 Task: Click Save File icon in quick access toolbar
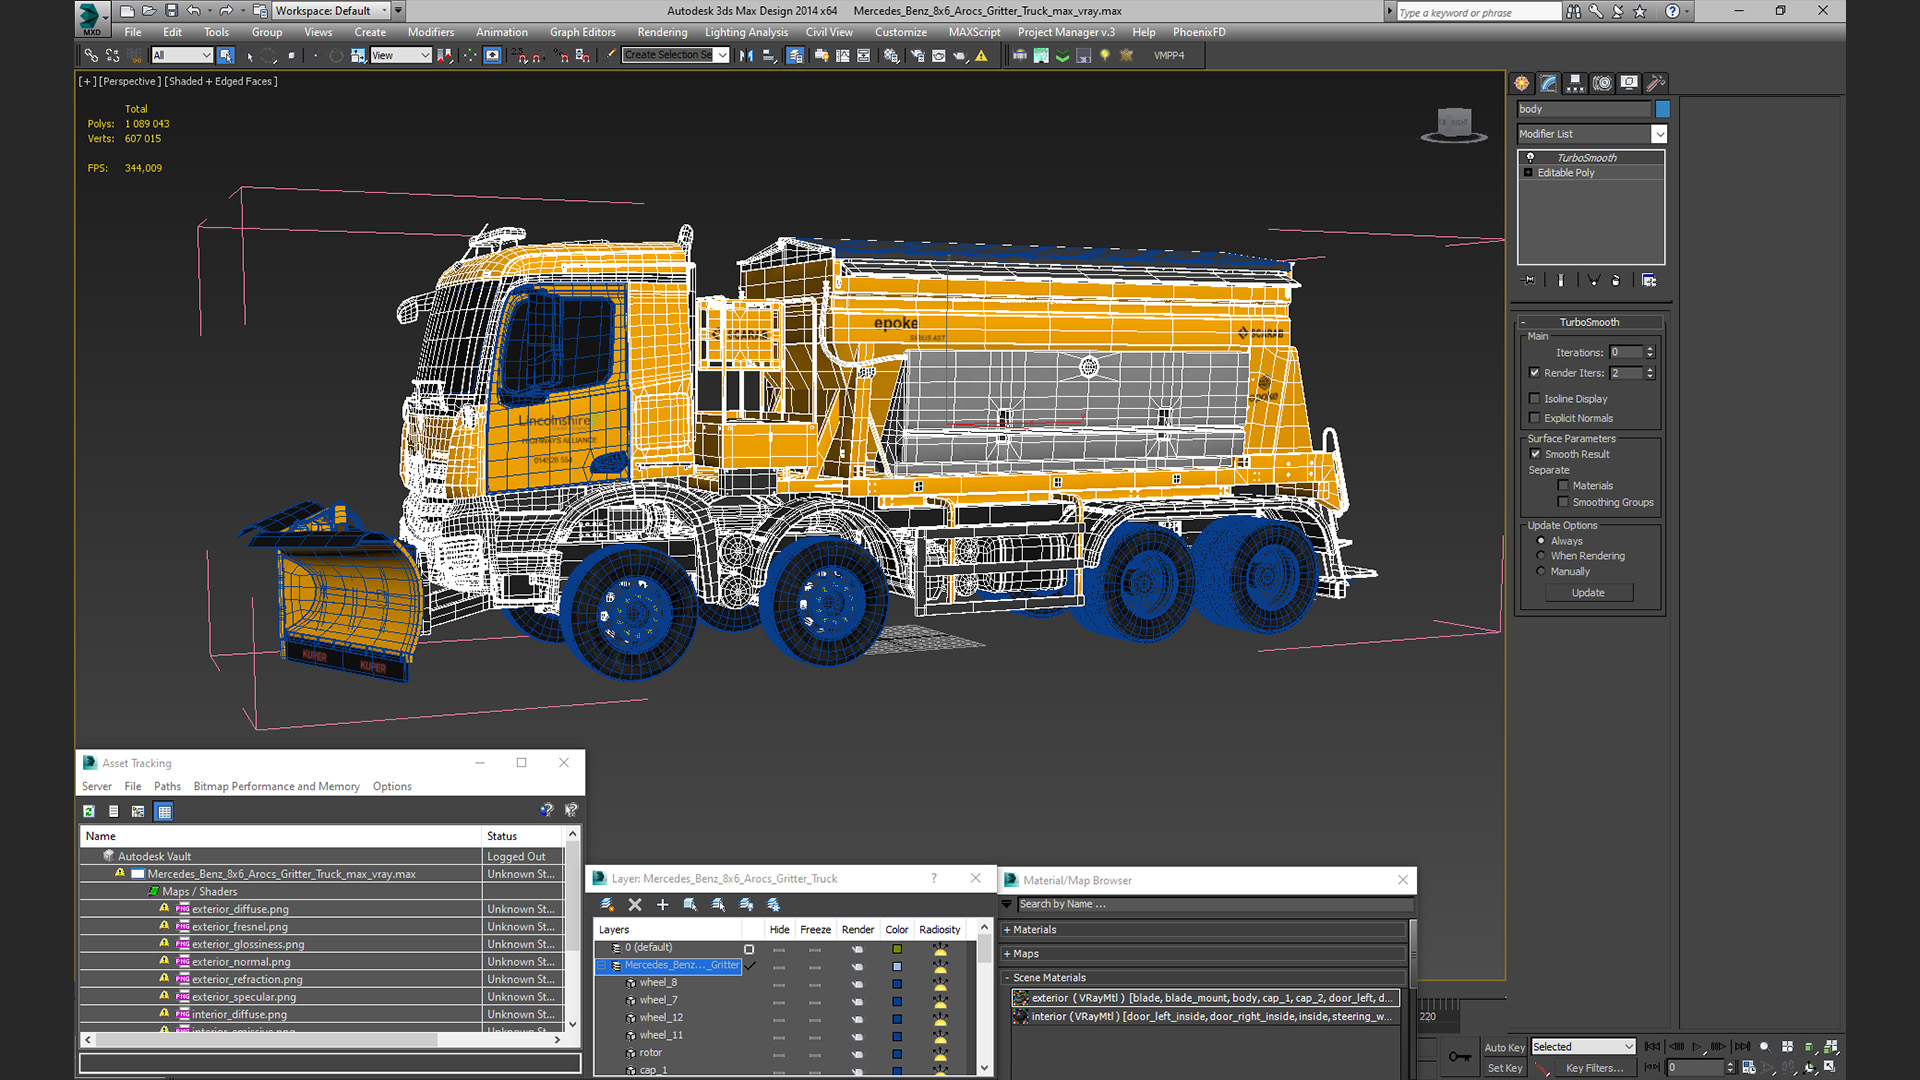[x=171, y=11]
